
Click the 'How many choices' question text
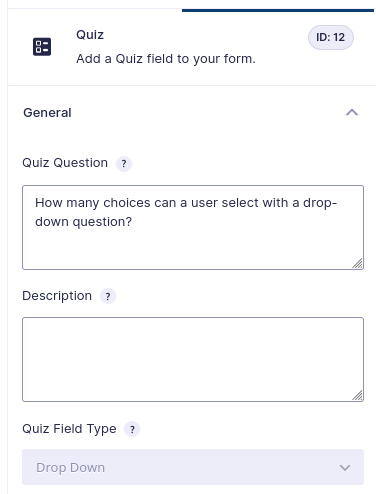click(186, 212)
